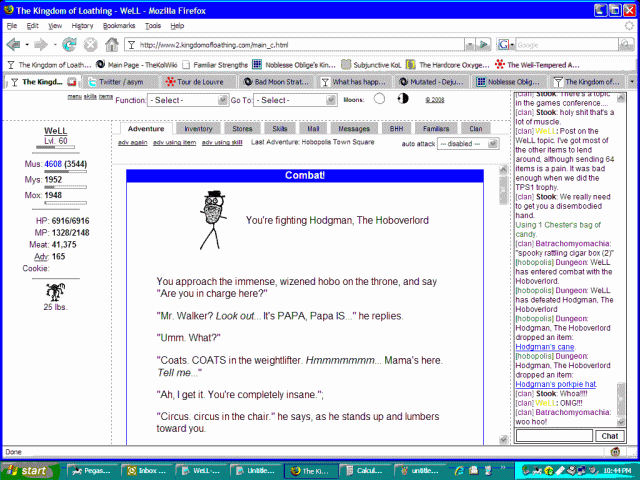Click the Home icon in navigation toolbar

pyautogui.click(x=112, y=45)
